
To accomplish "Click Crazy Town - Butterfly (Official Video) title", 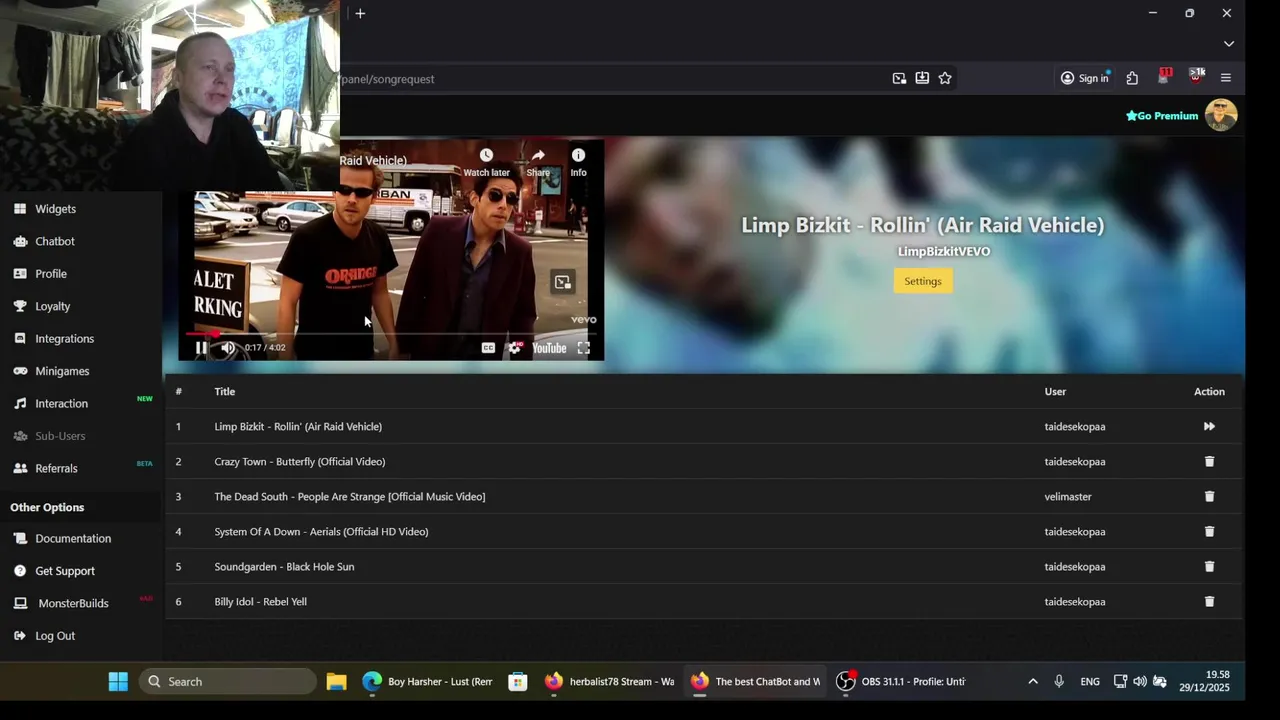I will (x=300, y=461).
